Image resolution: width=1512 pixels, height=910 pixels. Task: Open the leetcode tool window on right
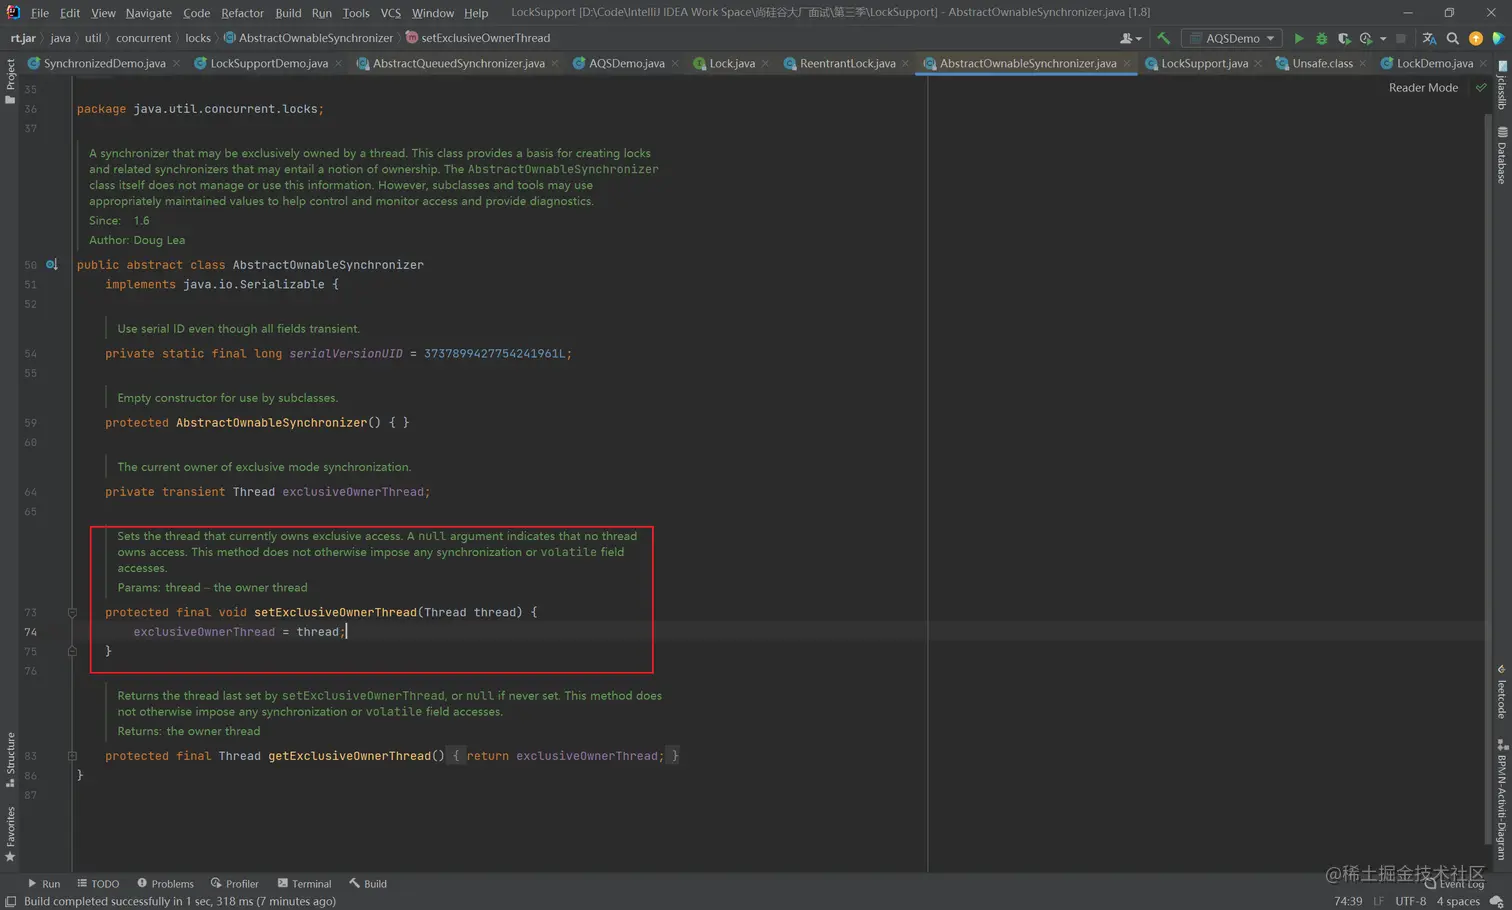pyautogui.click(x=1502, y=692)
